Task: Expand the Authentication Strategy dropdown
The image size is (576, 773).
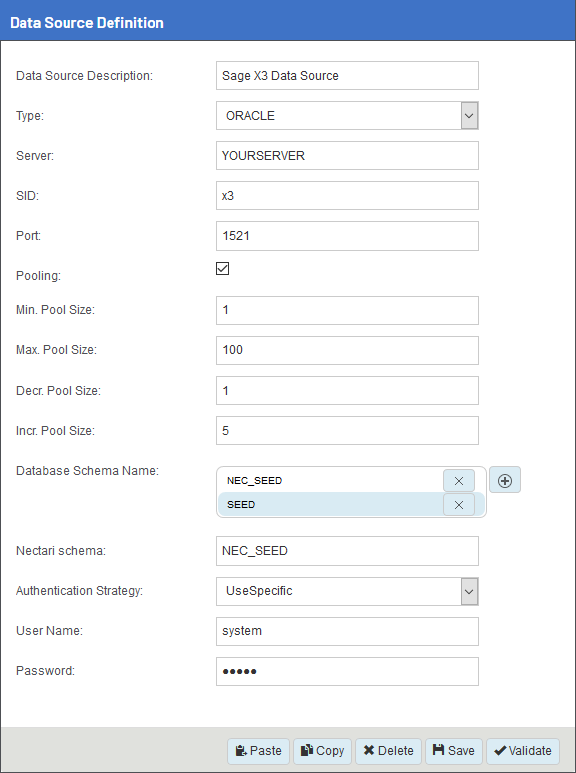Action: pyautogui.click(x=347, y=591)
